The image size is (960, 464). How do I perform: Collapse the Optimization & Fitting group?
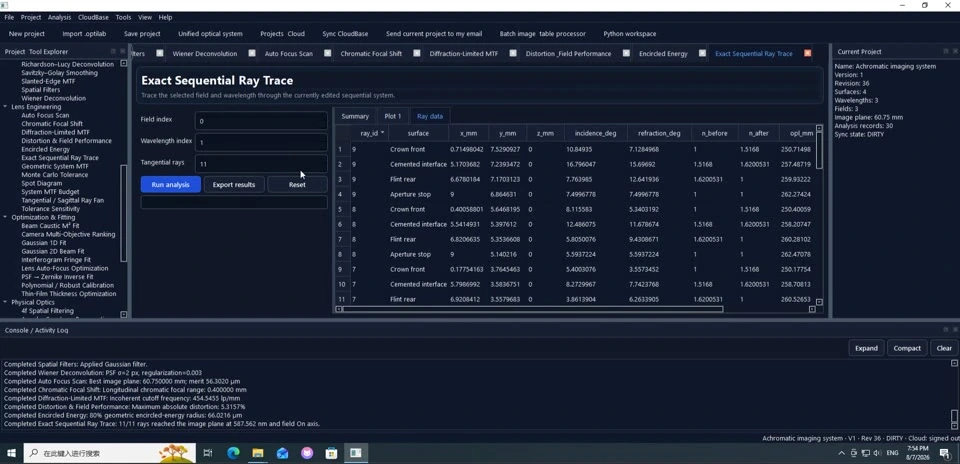(x=6, y=217)
